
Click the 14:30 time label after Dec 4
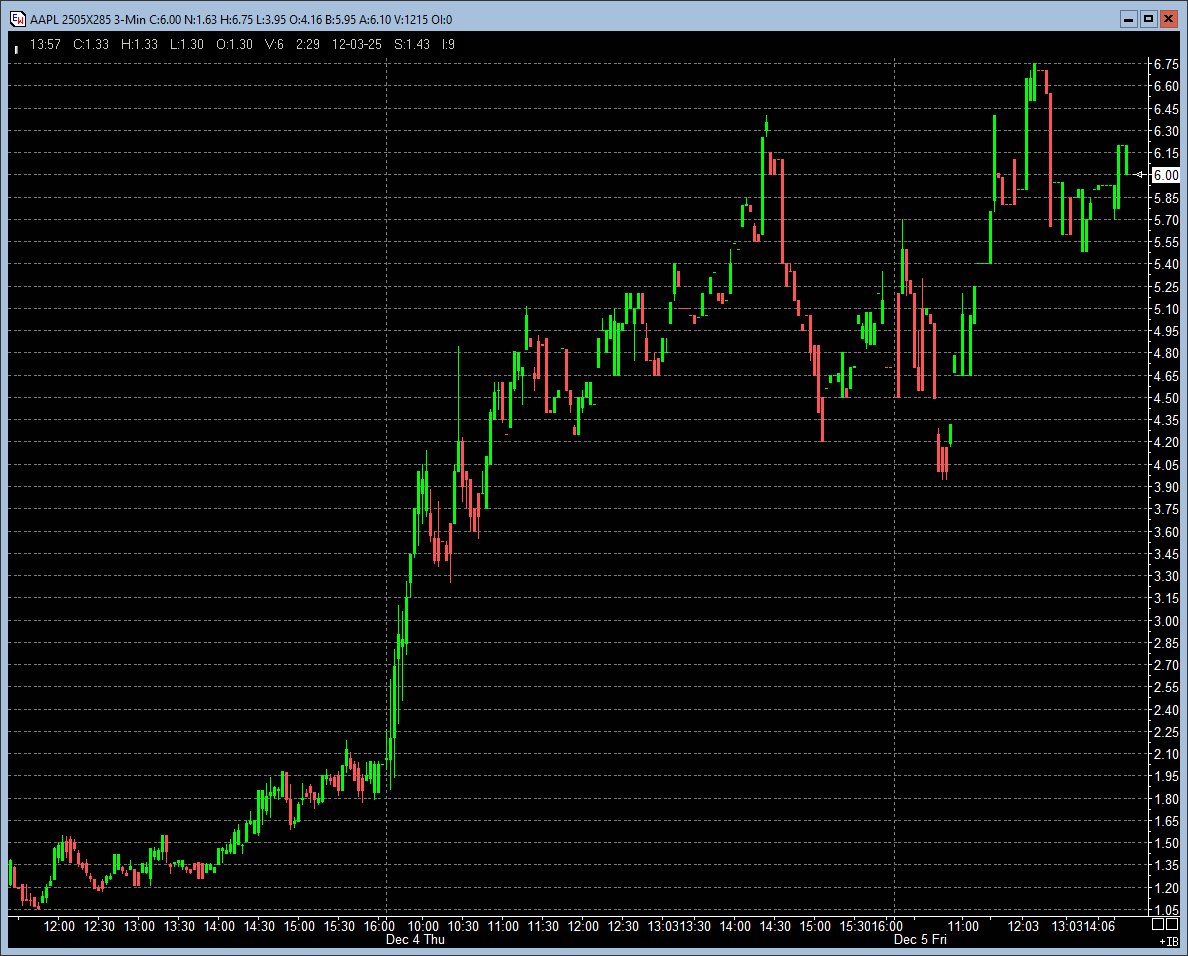coord(774,927)
